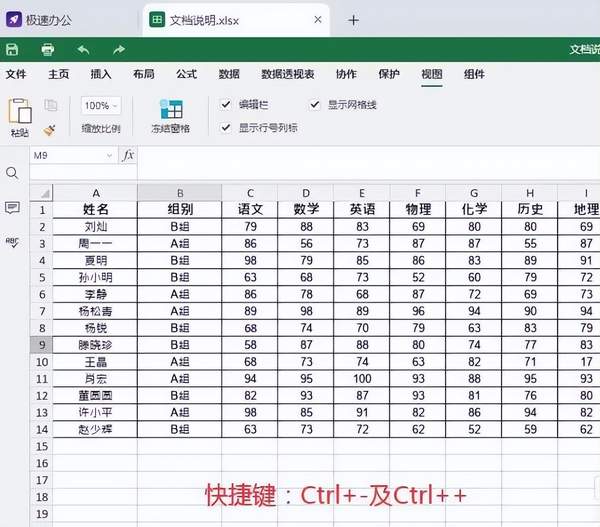Select row 9 header
This screenshot has height=527, width=600.
click(x=42, y=345)
